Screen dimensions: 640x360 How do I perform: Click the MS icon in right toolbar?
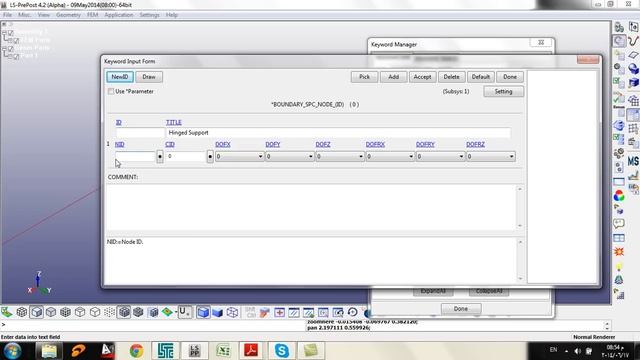tap(633, 161)
